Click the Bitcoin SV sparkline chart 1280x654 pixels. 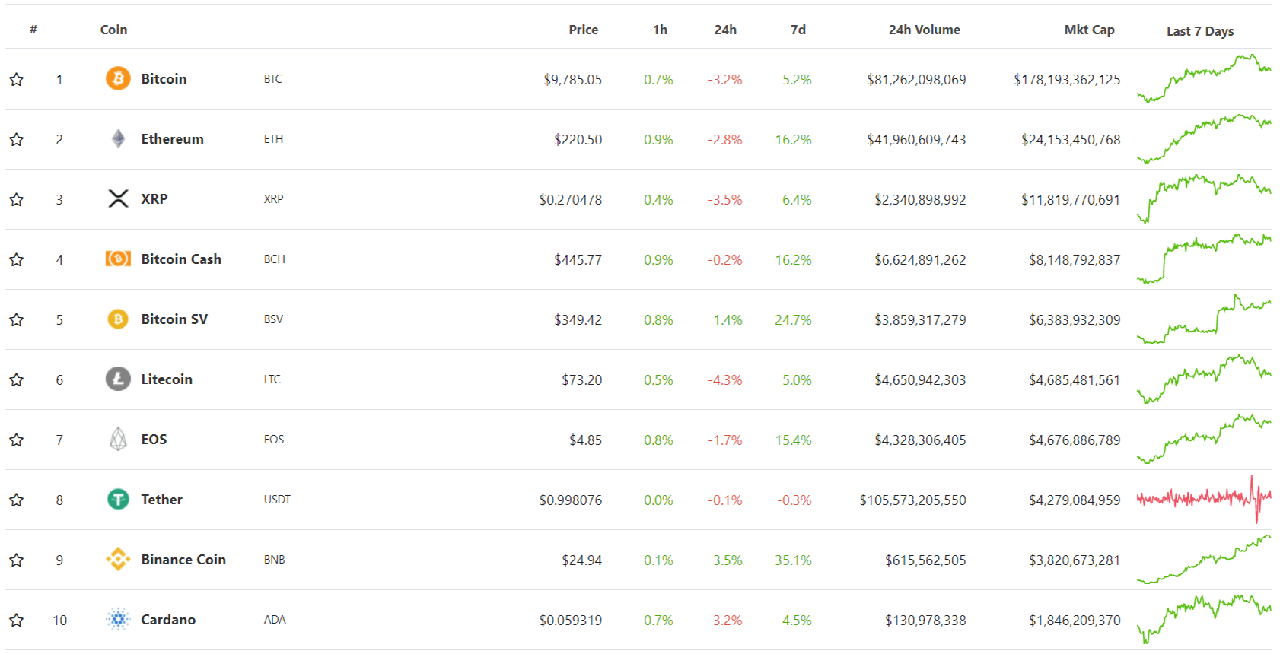(x=1204, y=318)
